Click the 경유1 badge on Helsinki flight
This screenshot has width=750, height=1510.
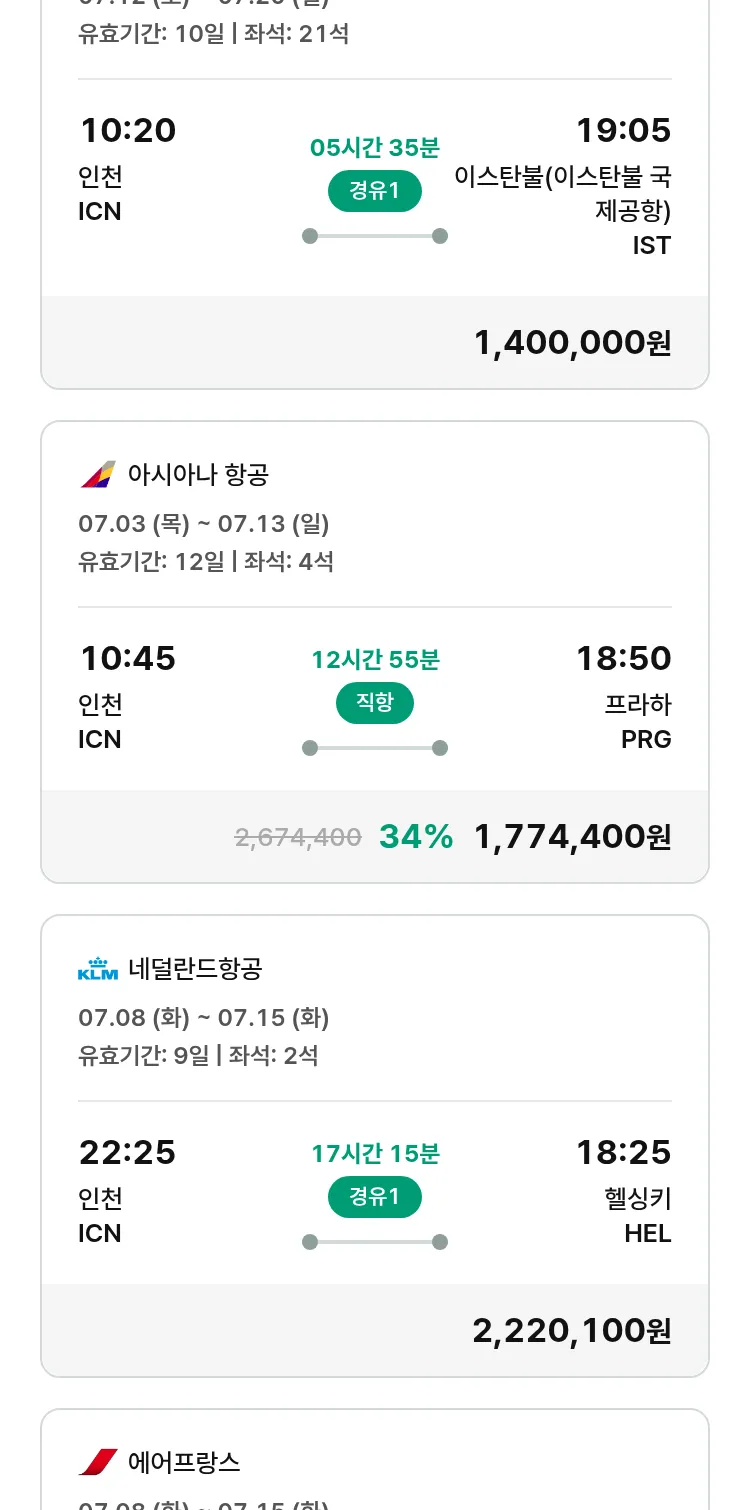[374, 1197]
